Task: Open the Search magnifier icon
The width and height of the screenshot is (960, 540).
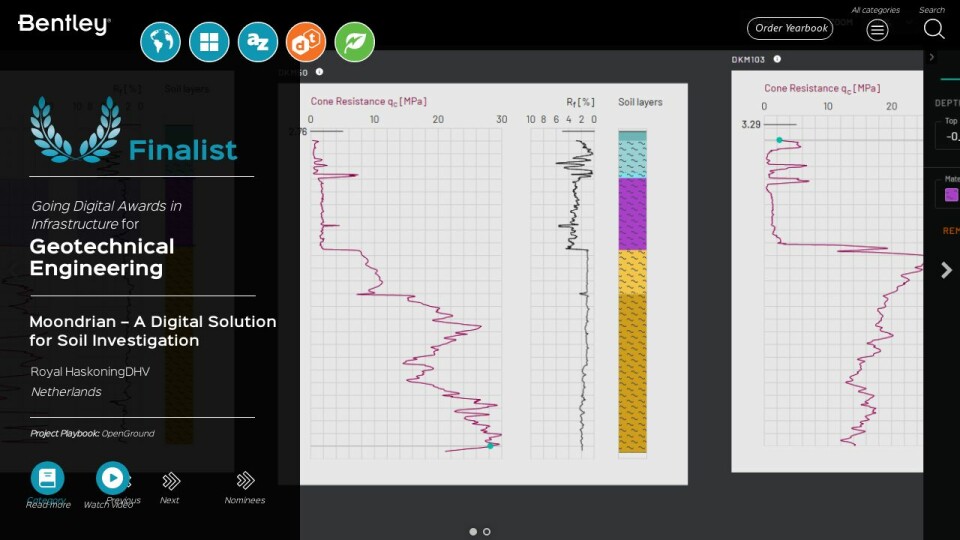Action: tap(934, 29)
